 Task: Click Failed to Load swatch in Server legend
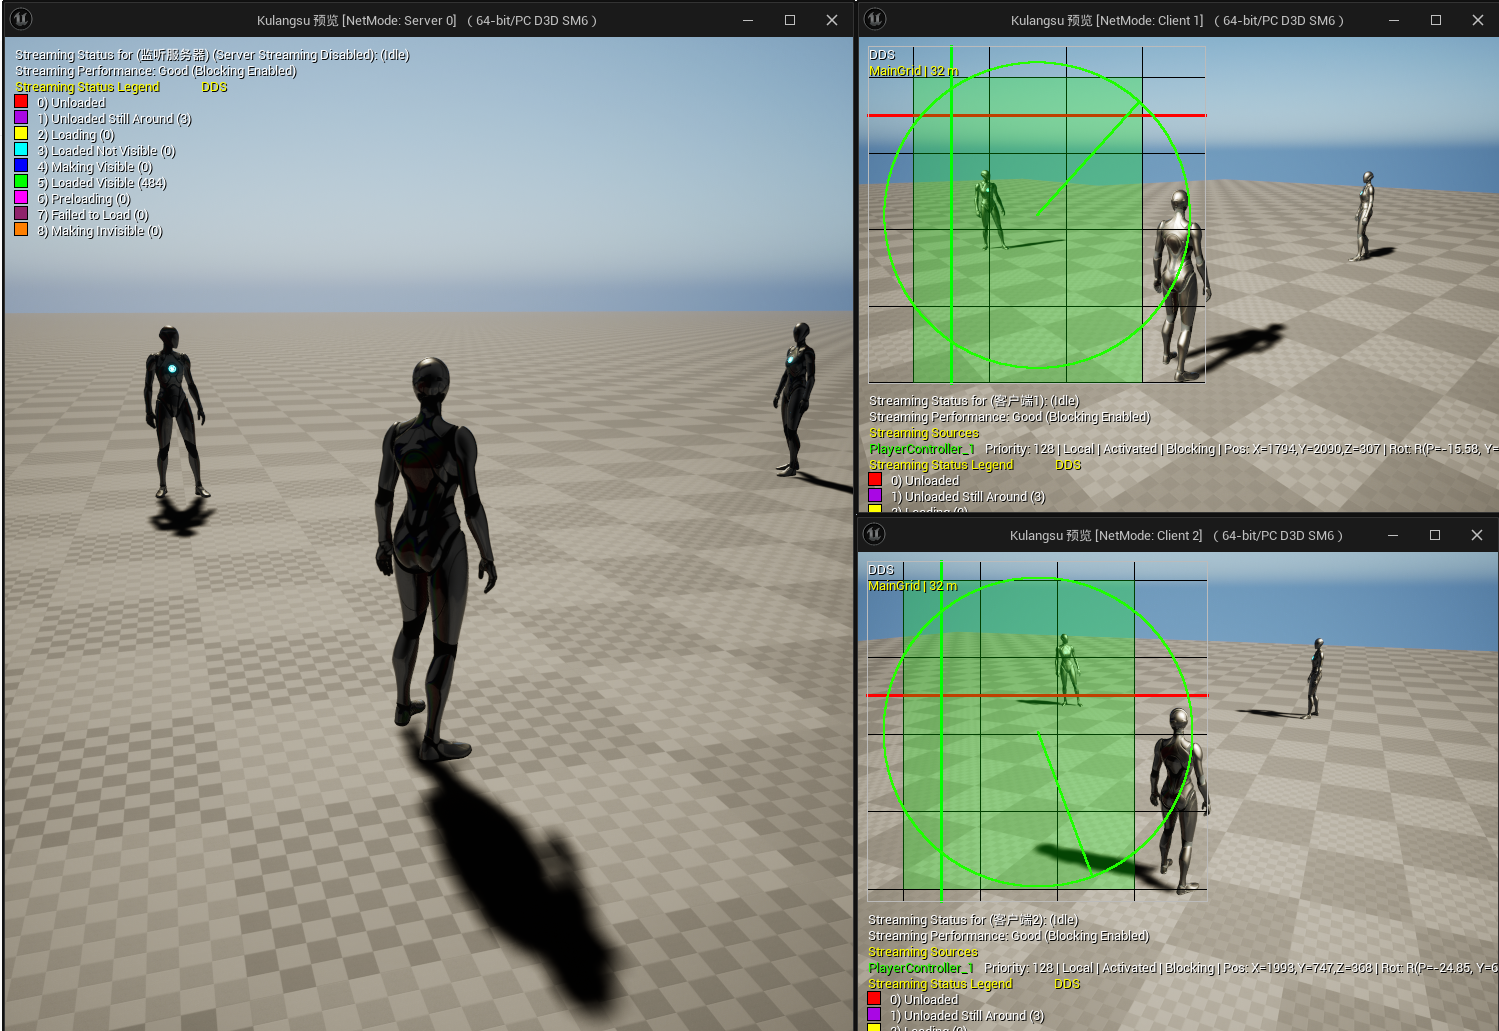[21, 214]
